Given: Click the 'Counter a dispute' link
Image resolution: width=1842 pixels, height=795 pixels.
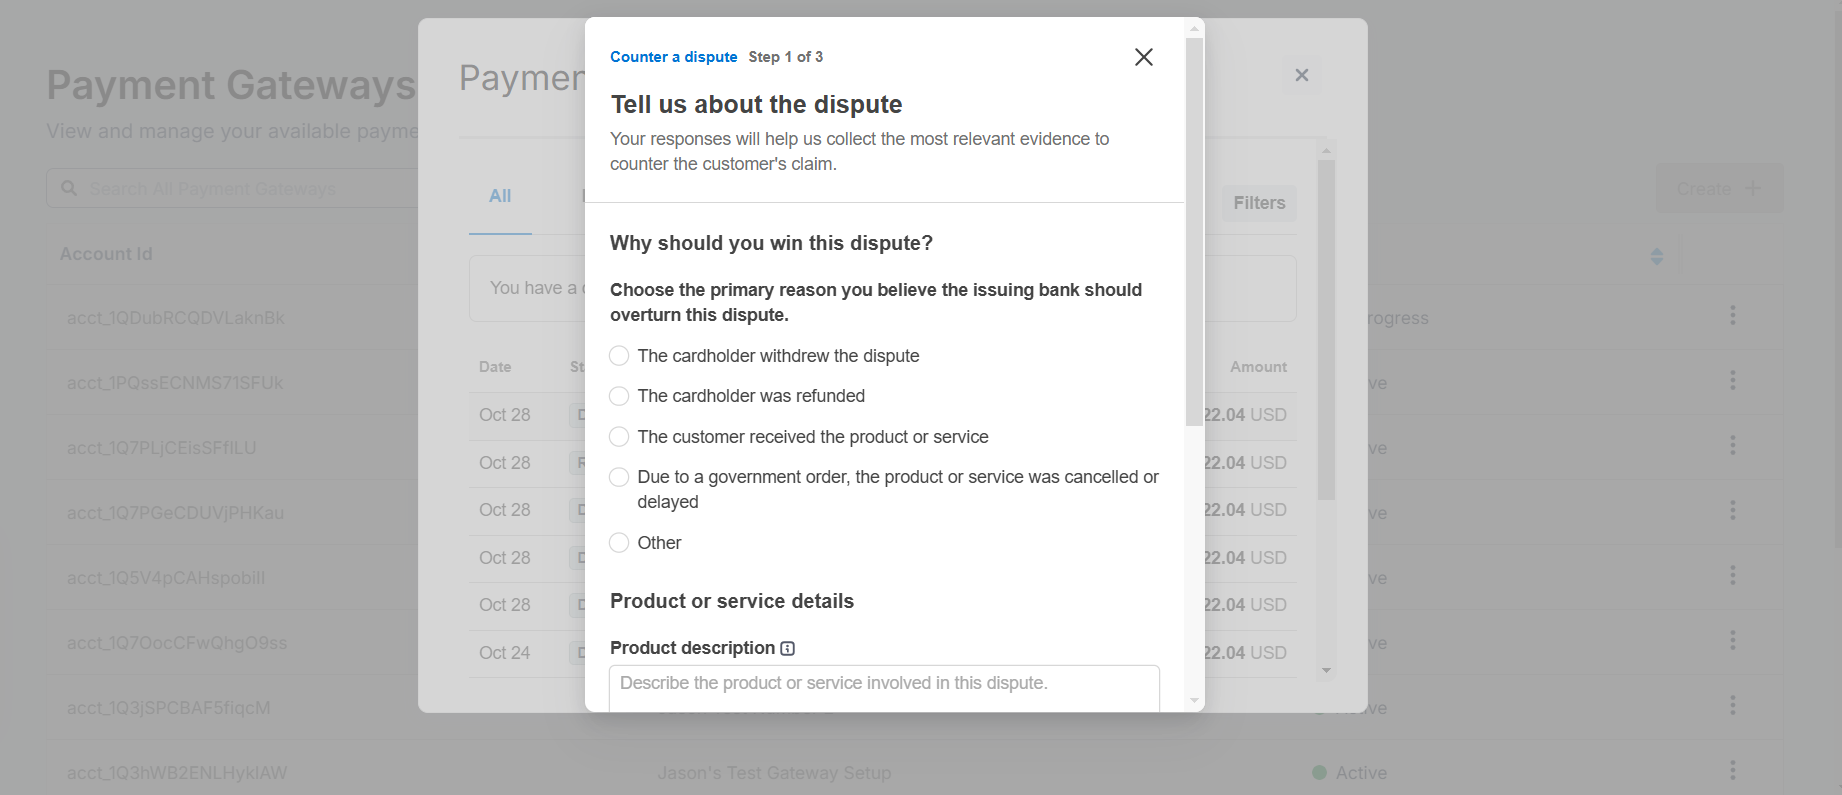Looking at the screenshot, I should pyautogui.click(x=673, y=57).
